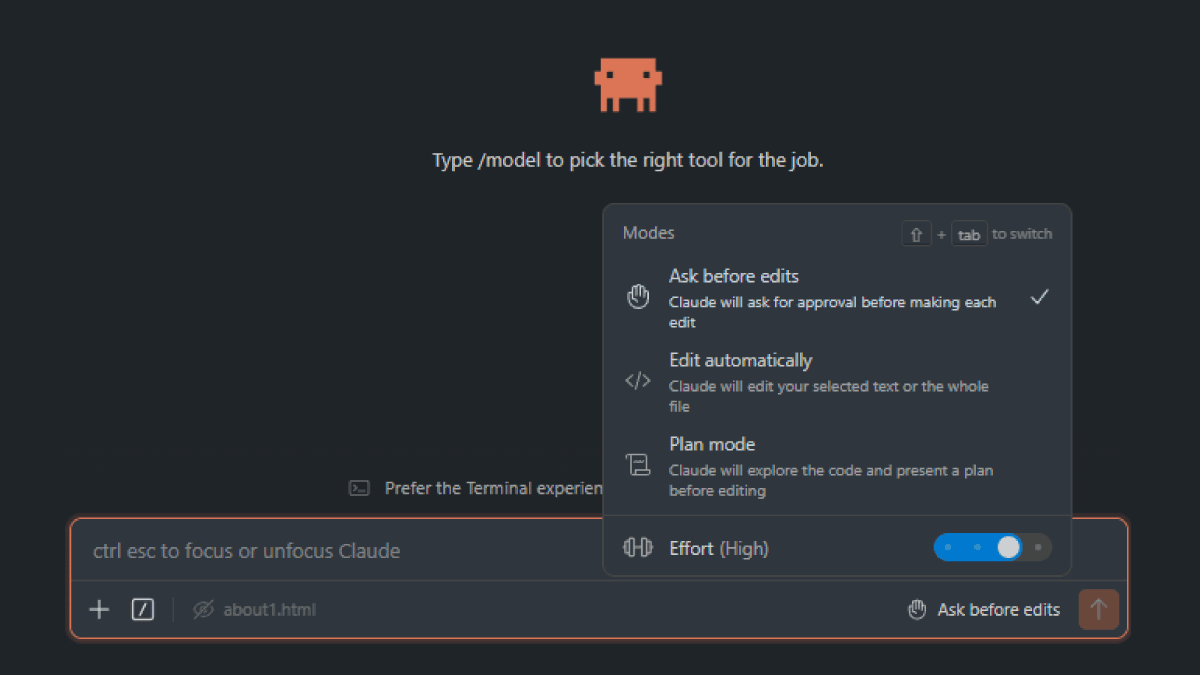Screen dimensions: 1200x675
Task: Click the tab key badge in the Modes header
Action: tap(968, 234)
